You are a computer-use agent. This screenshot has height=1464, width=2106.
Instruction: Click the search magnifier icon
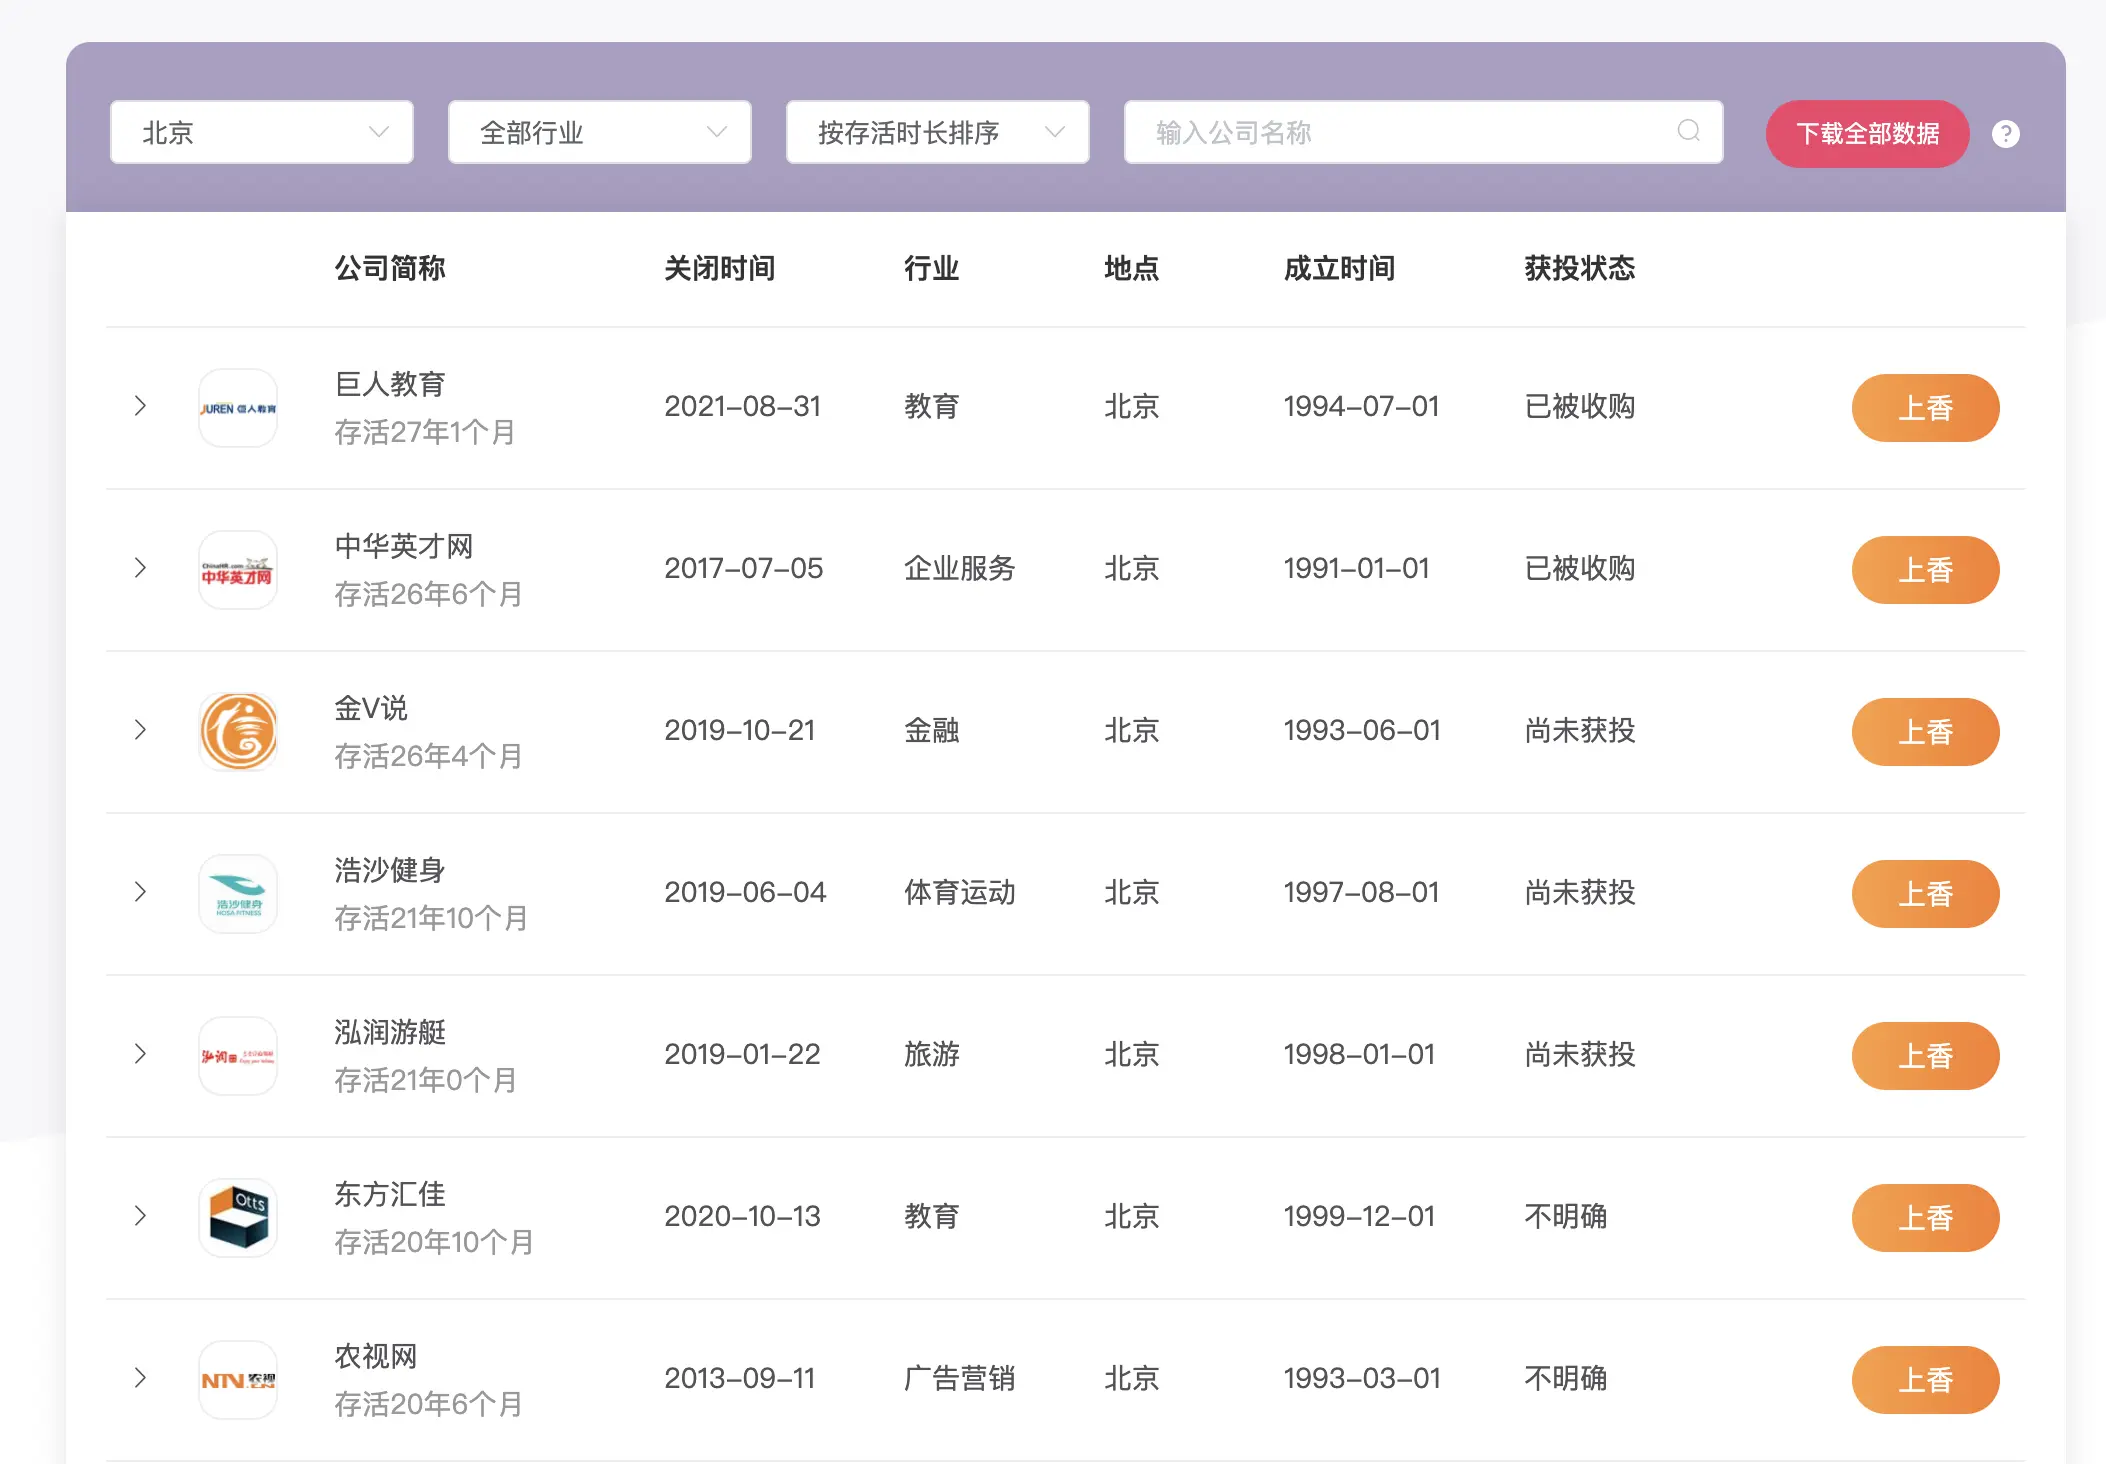coord(1688,131)
